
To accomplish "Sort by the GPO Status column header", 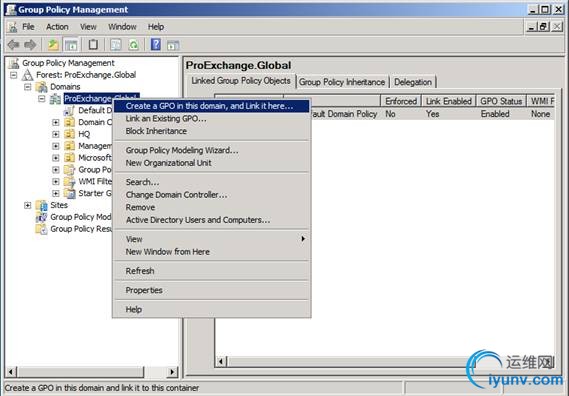I will 501,101.
